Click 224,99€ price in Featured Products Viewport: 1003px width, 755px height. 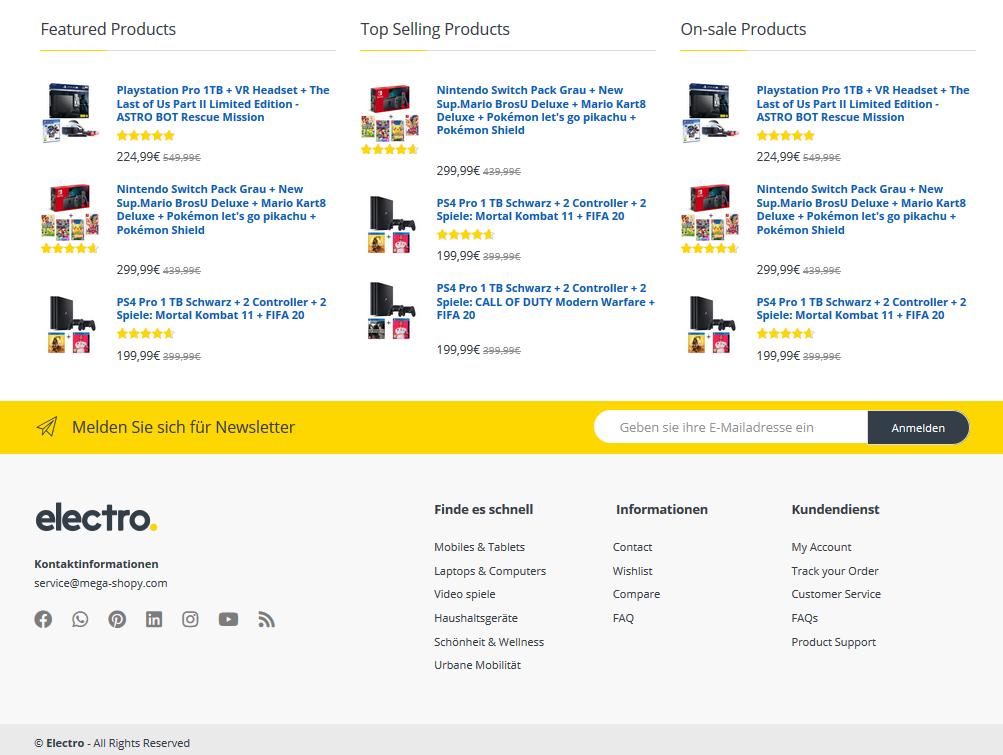pyautogui.click(x=138, y=157)
